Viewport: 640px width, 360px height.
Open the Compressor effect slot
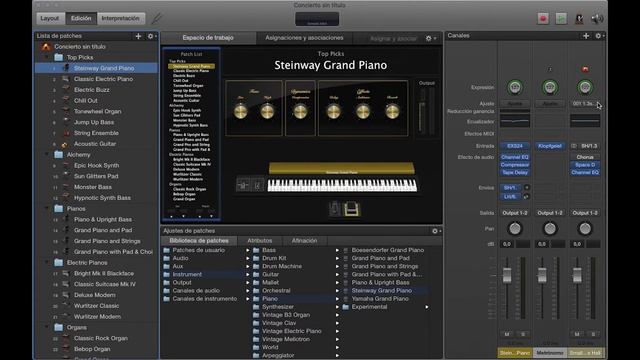tap(515, 165)
